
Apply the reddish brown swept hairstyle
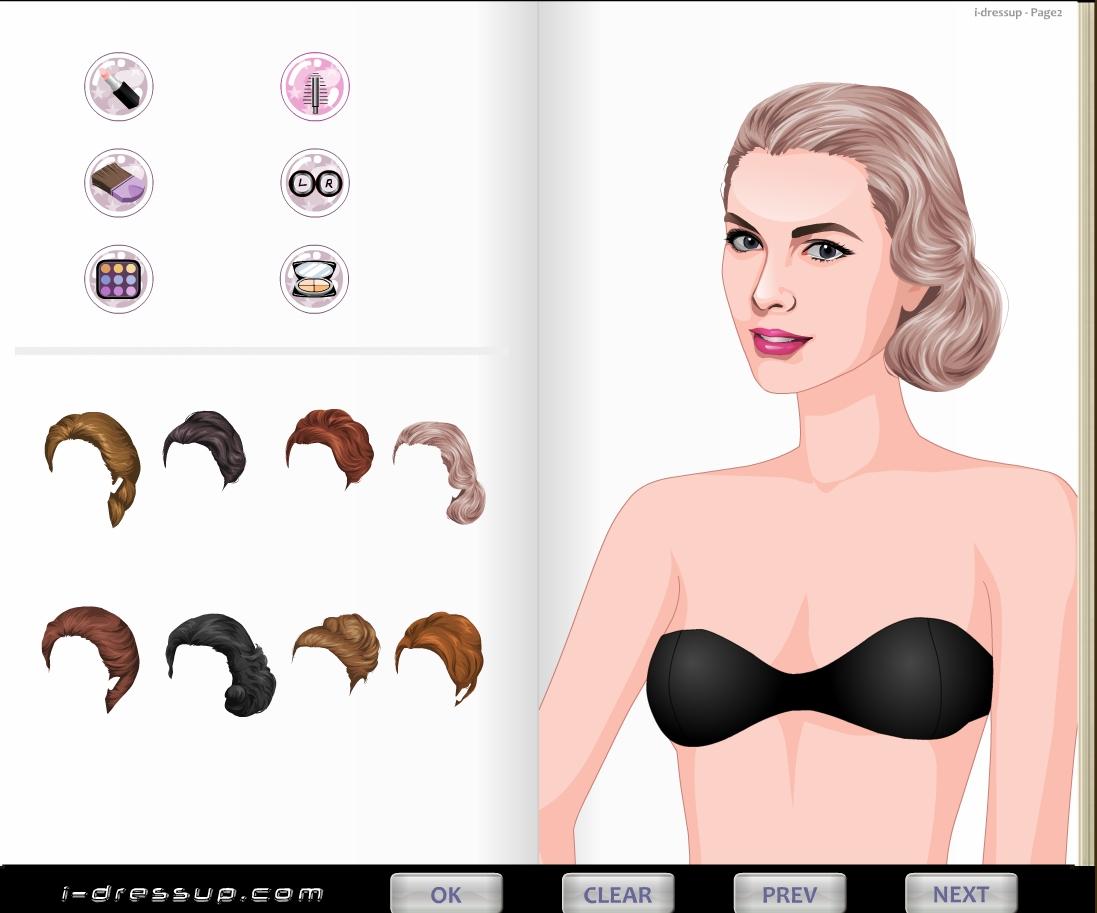click(91, 653)
